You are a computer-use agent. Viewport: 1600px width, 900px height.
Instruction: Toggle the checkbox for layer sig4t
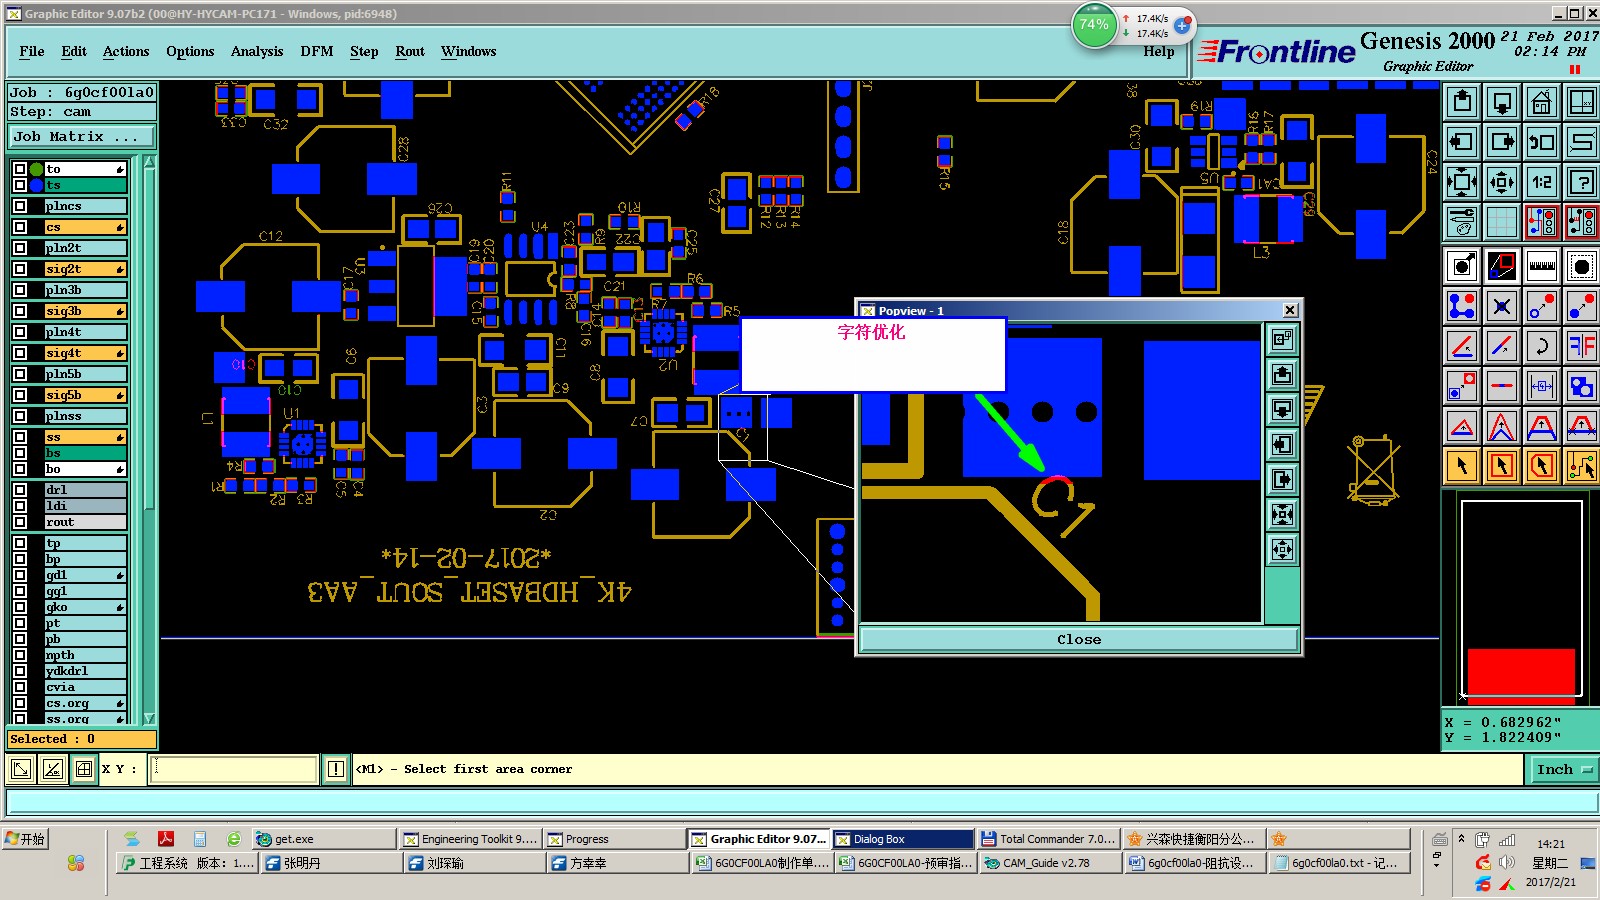pyautogui.click(x=20, y=353)
